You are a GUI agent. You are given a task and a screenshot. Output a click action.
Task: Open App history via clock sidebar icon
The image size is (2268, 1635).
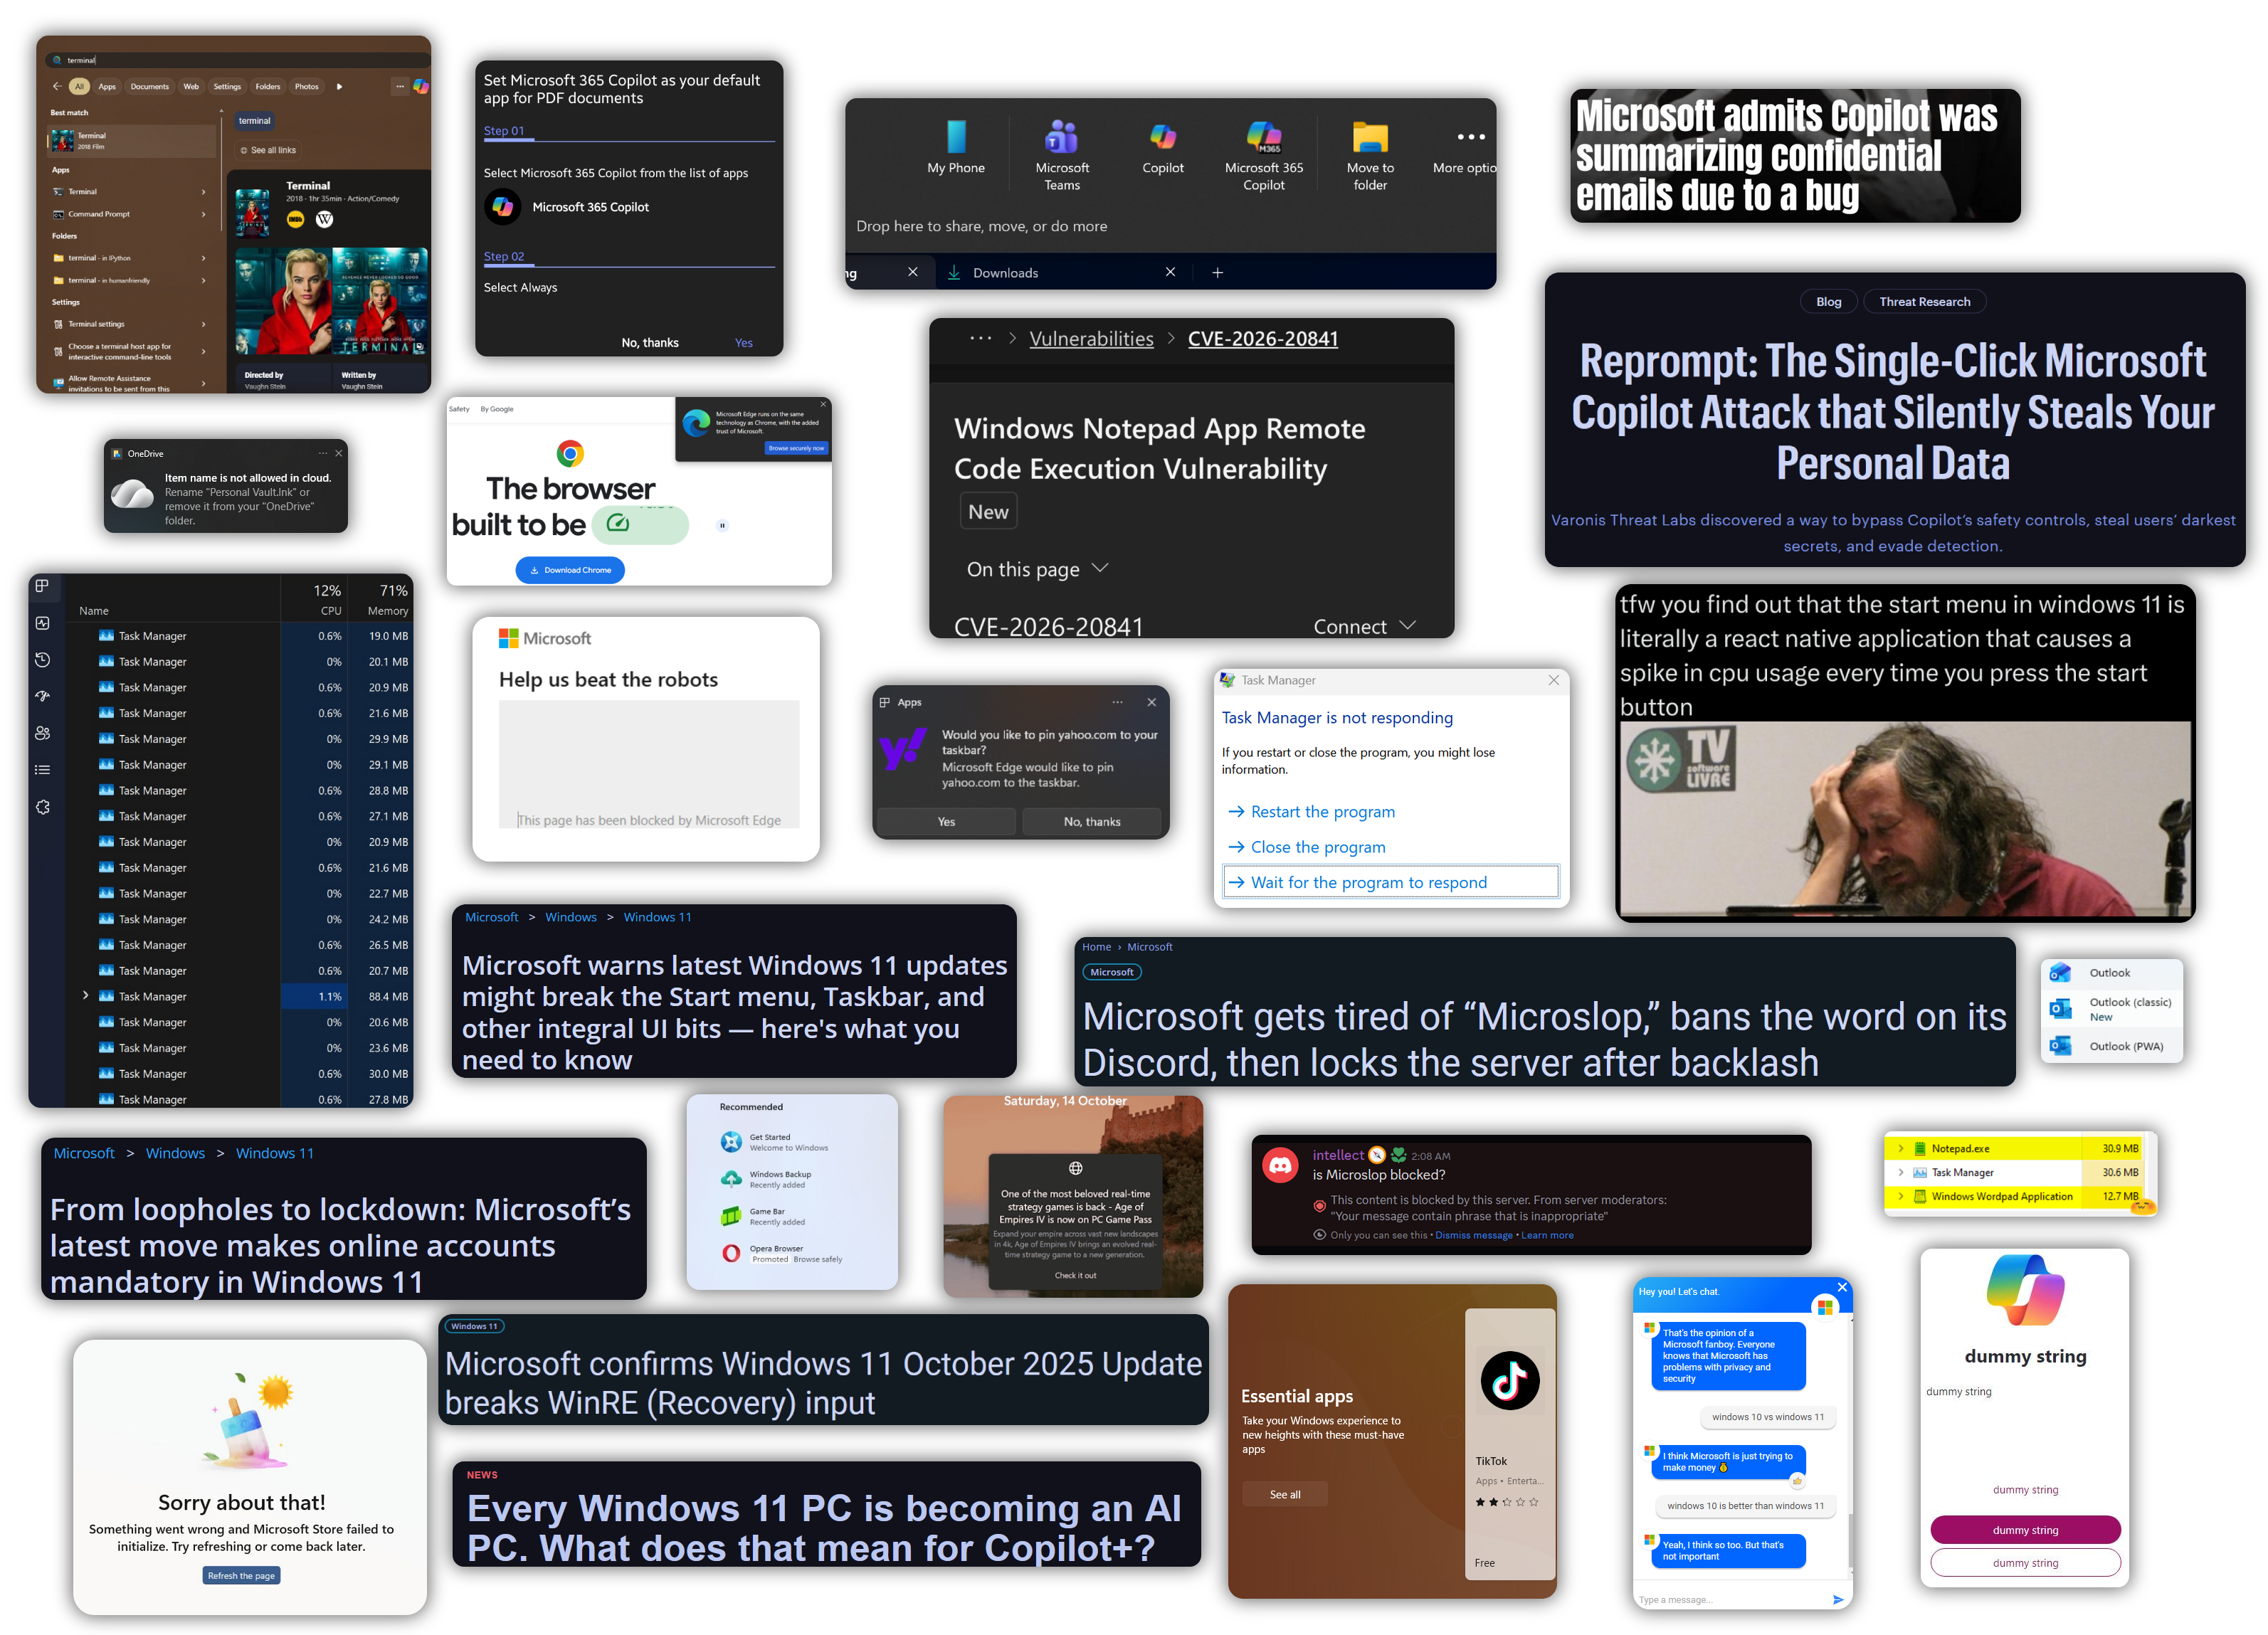pyautogui.click(x=42, y=660)
